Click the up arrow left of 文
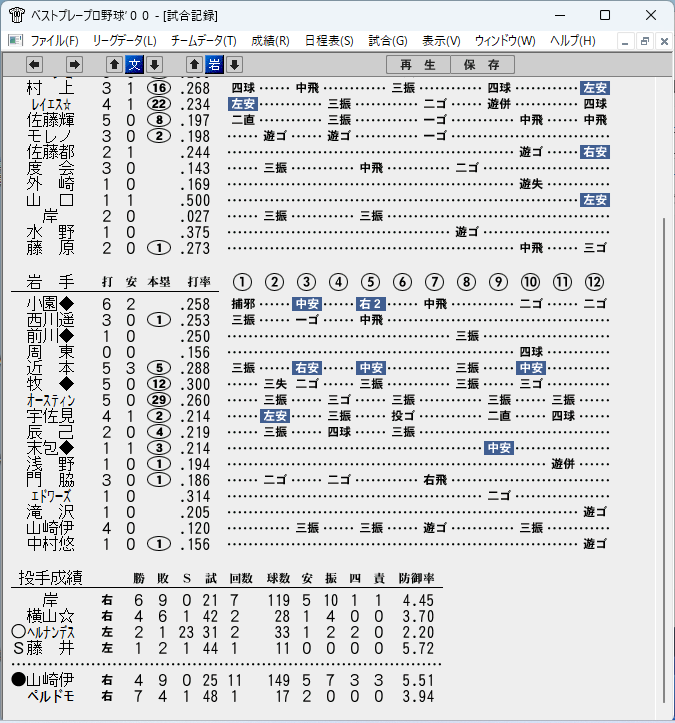 [115, 65]
